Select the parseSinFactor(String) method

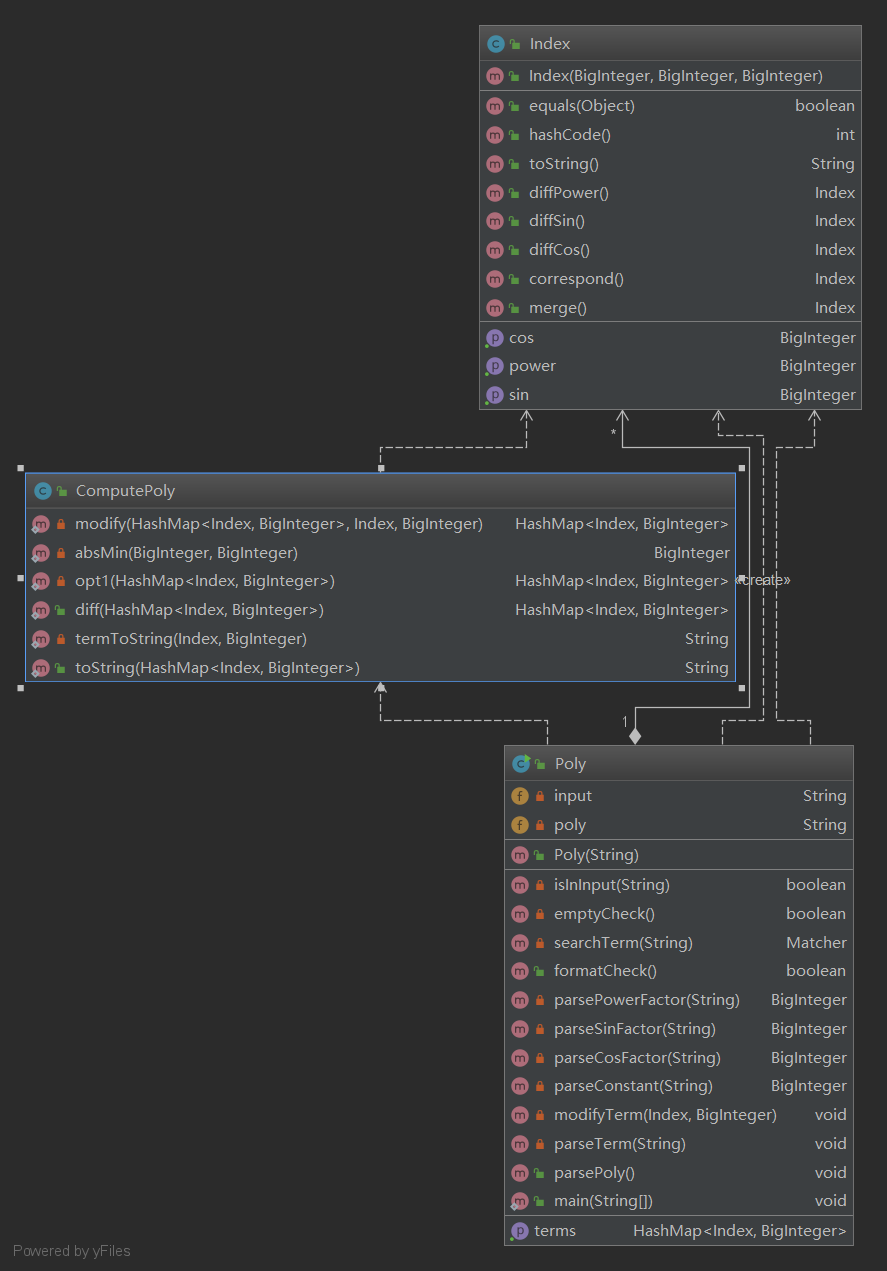[679, 1029]
